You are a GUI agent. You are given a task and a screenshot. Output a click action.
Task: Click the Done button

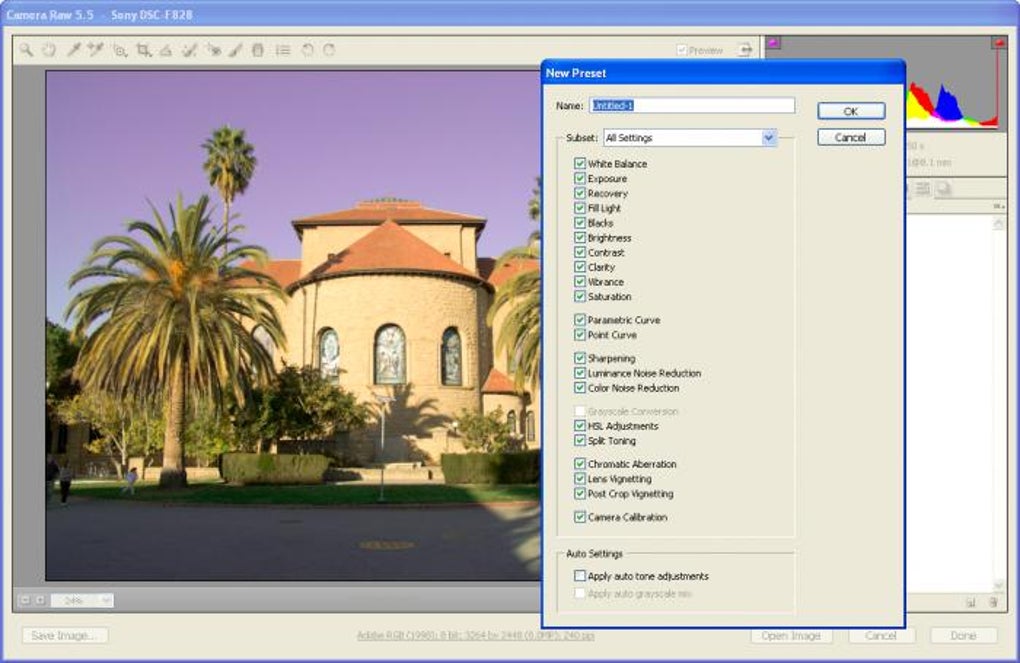coord(963,636)
